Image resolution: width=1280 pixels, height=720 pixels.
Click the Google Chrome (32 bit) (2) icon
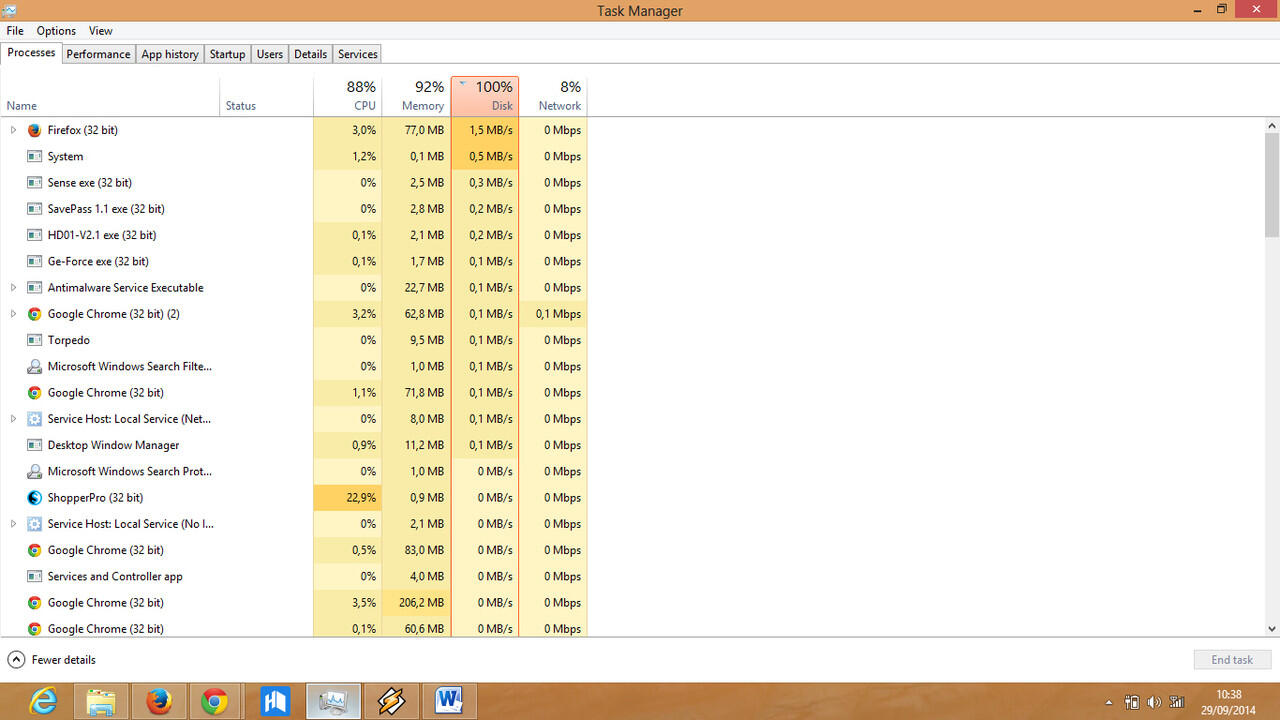34,314
